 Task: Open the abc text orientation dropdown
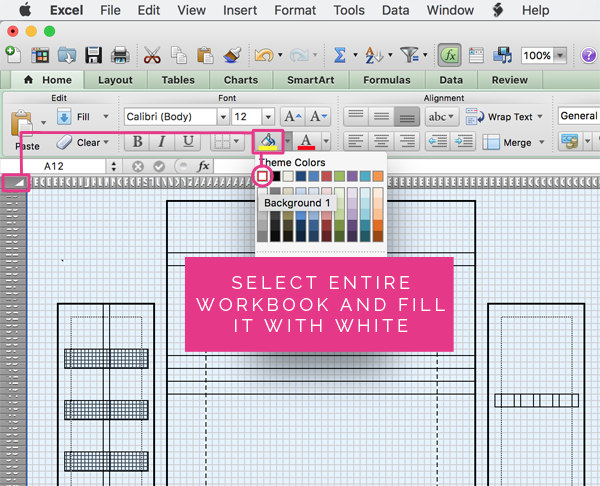441,116
